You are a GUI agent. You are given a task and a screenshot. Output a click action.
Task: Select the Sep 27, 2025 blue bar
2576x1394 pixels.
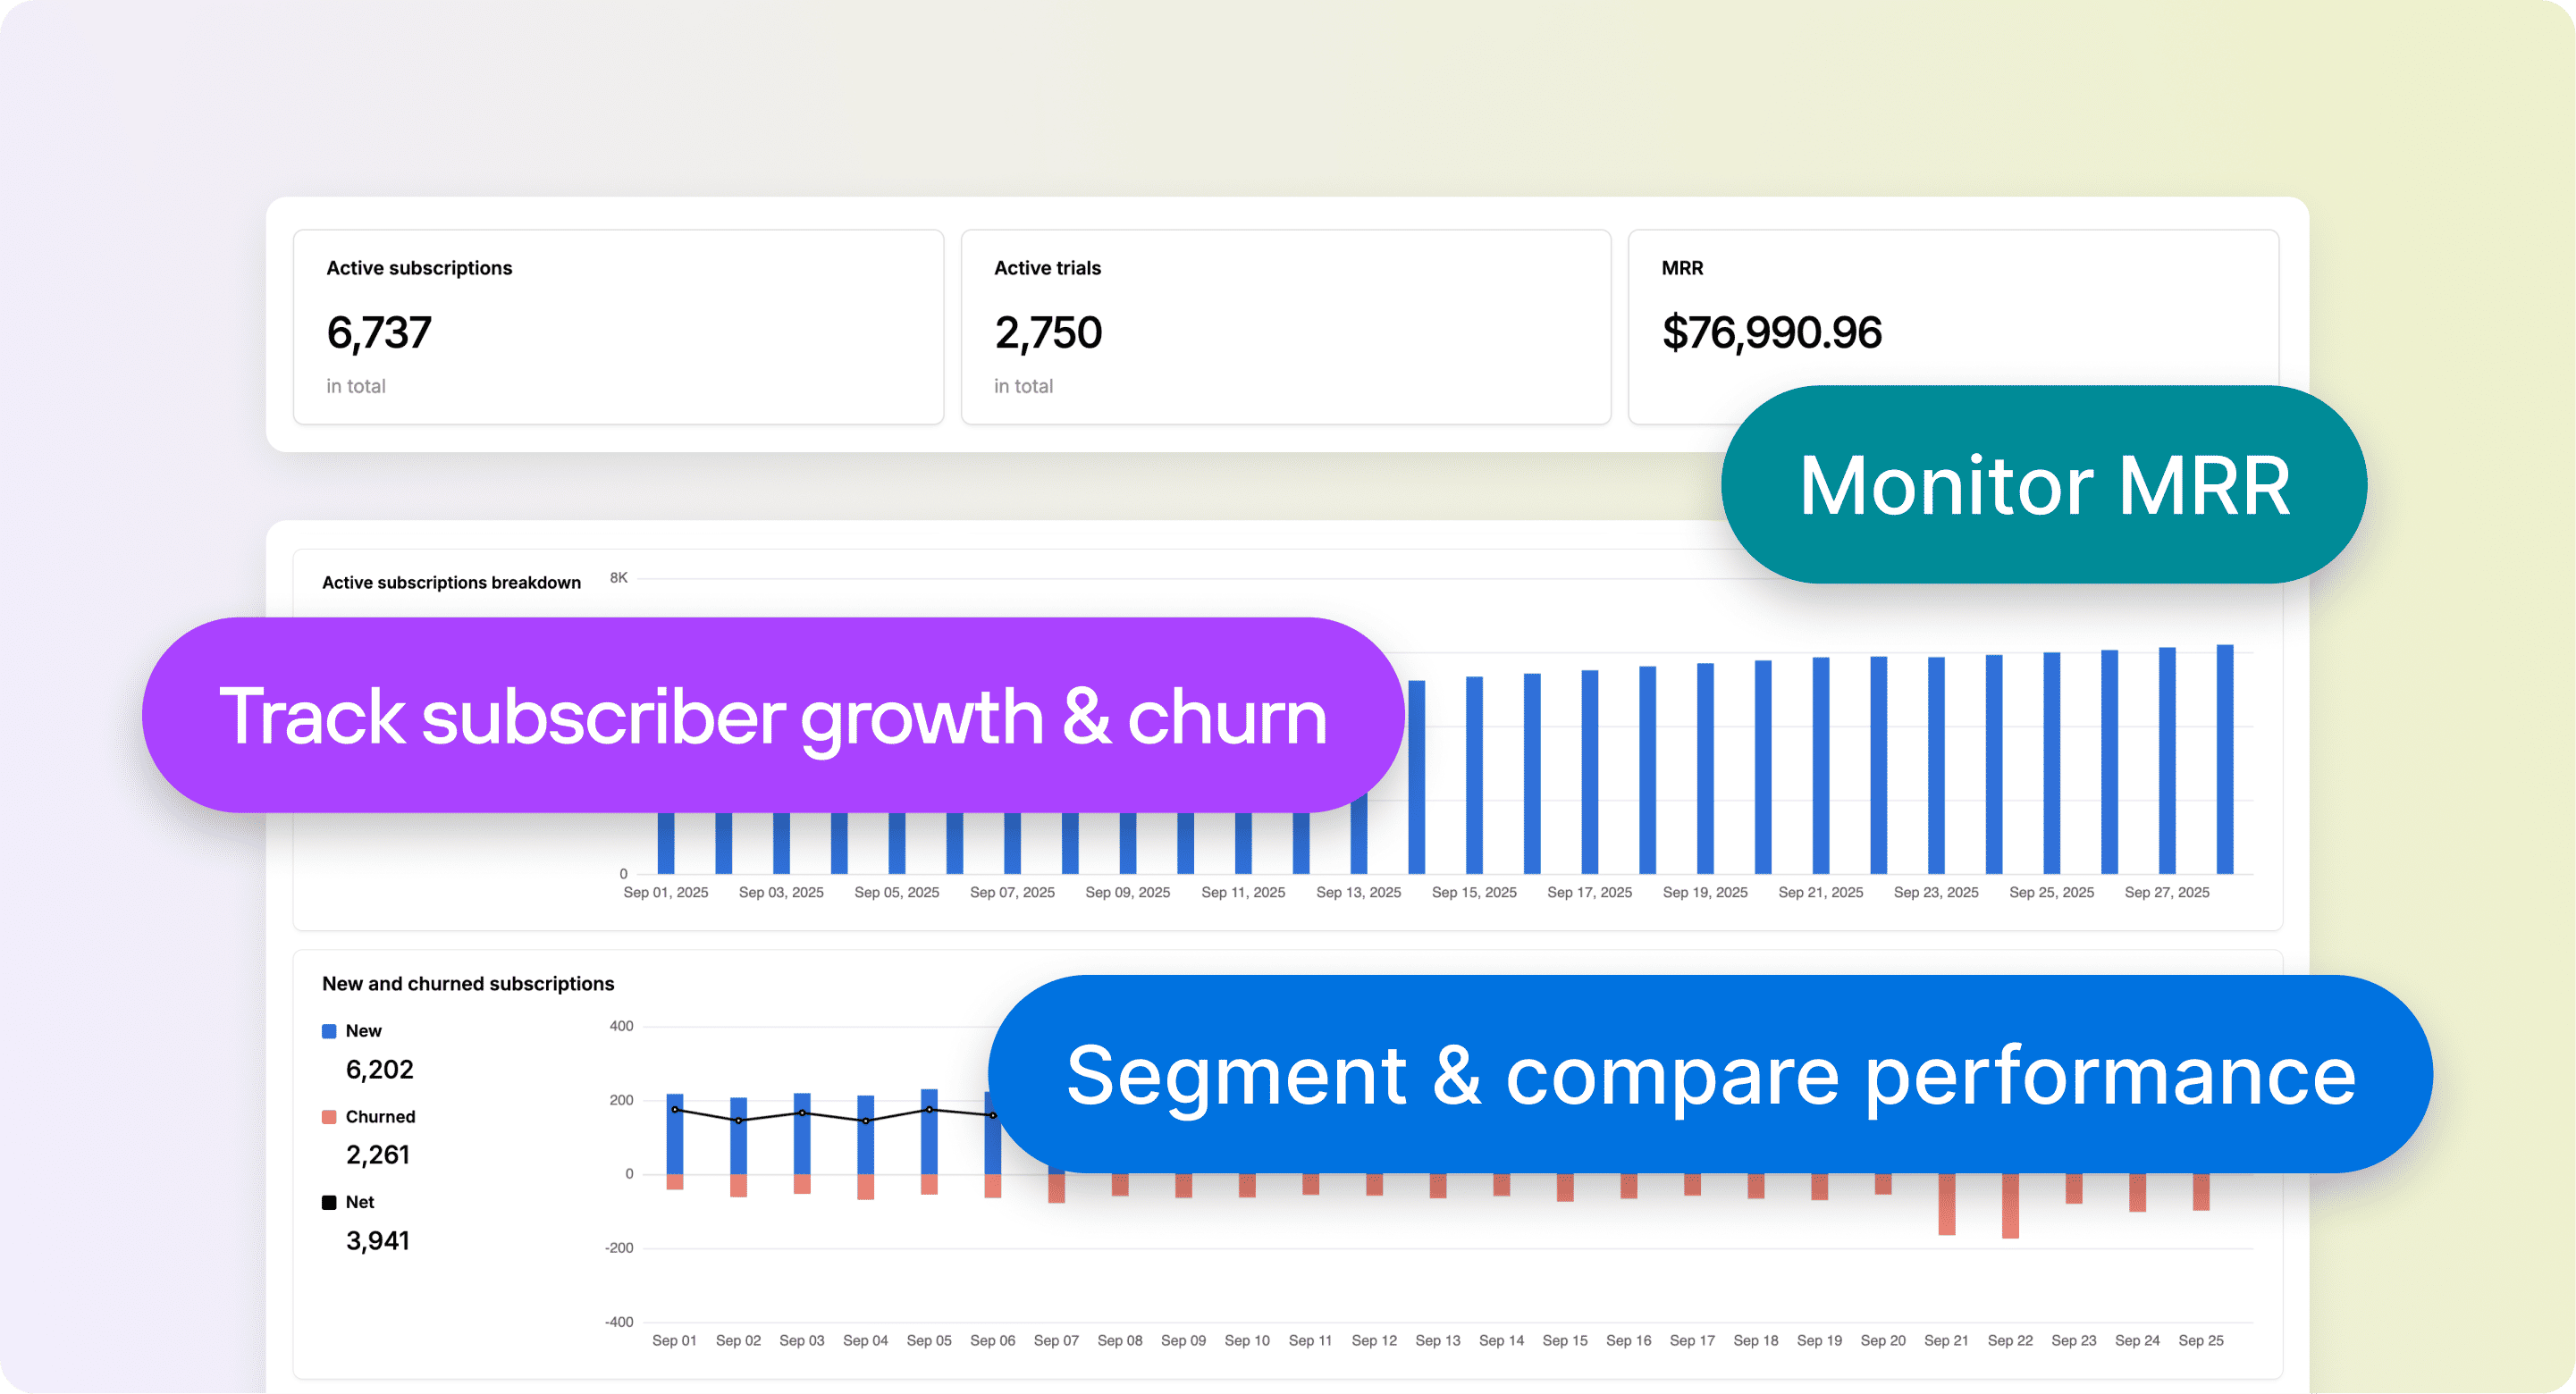[2167, 760]
